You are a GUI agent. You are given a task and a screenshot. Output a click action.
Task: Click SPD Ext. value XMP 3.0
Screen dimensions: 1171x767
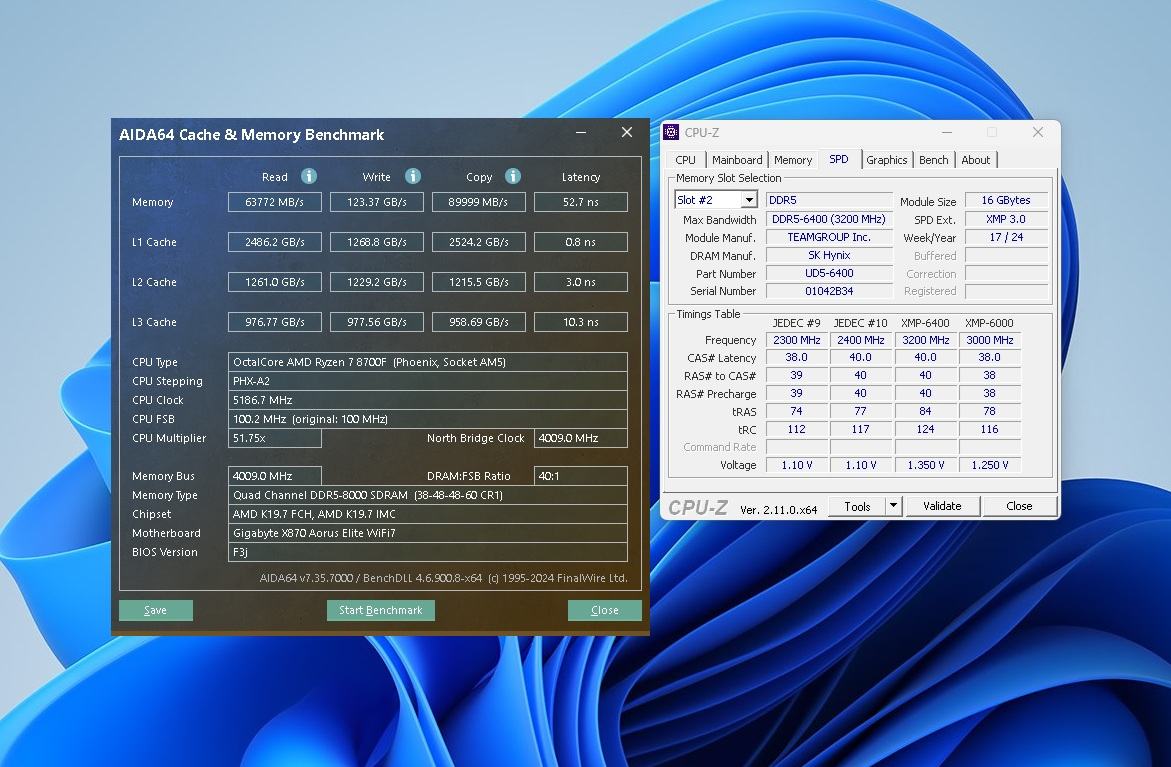1006,219
